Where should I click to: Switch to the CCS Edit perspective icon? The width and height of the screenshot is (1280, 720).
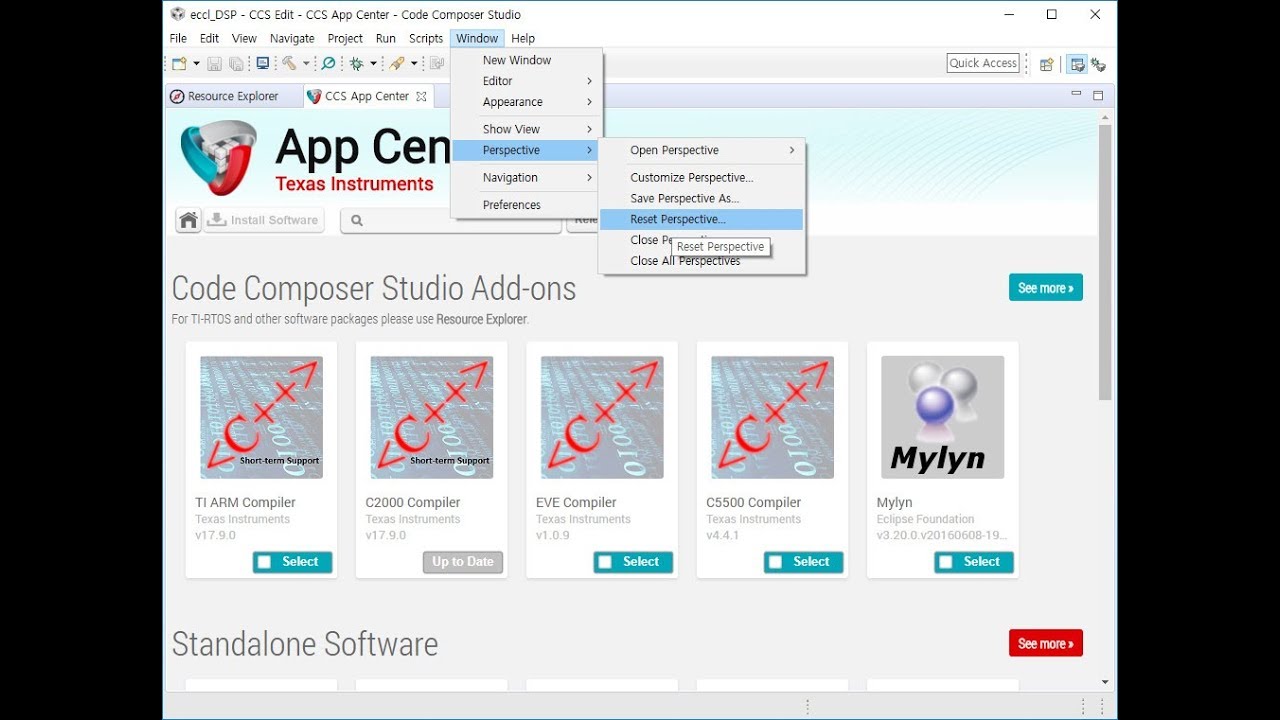pos(1077,64)
